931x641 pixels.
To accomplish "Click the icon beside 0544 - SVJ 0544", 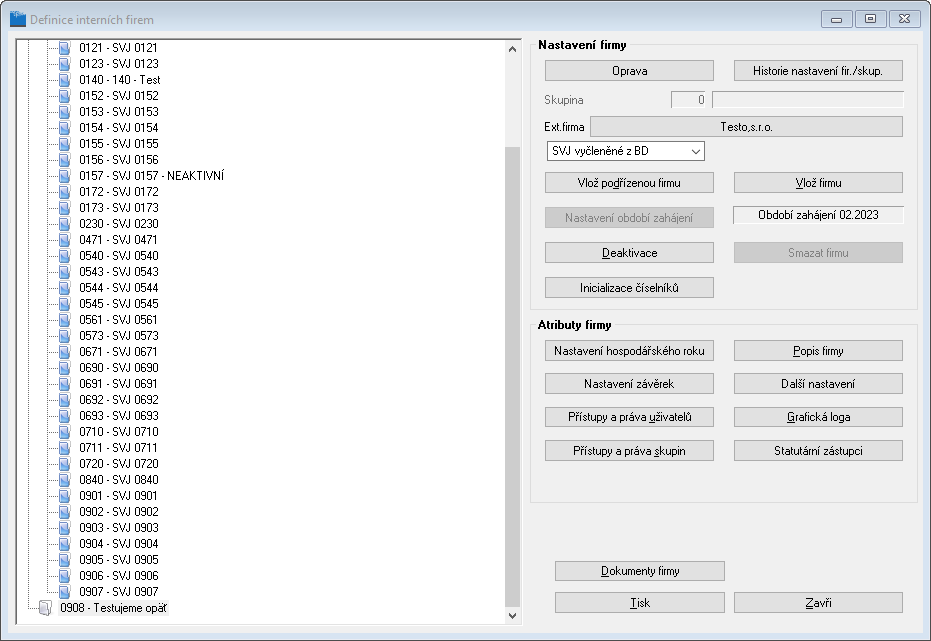I will point(64,288).
